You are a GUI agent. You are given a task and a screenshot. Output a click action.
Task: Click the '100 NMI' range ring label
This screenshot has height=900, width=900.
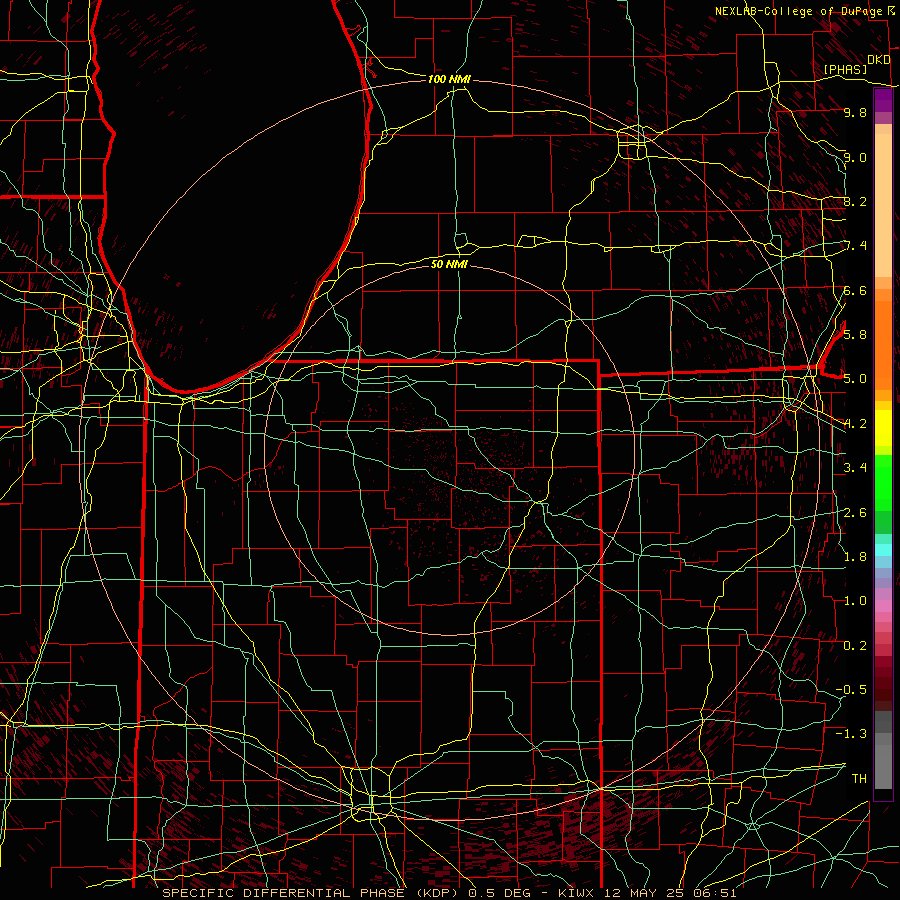click(x=449, y=79)
